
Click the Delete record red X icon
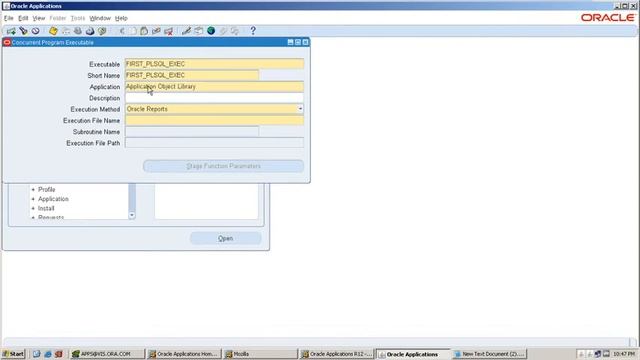pyautogui.click(x=169, y=31)
